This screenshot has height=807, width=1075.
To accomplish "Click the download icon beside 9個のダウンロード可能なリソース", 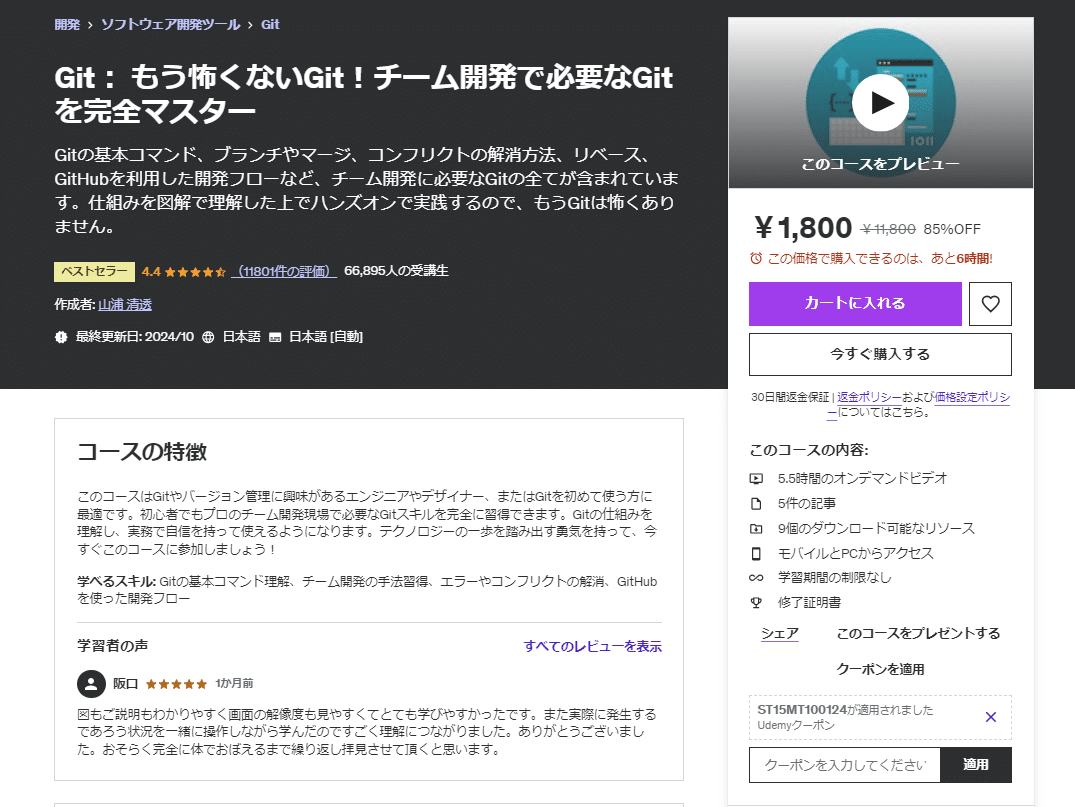I will pyautogui.click(x=756, y=529).
